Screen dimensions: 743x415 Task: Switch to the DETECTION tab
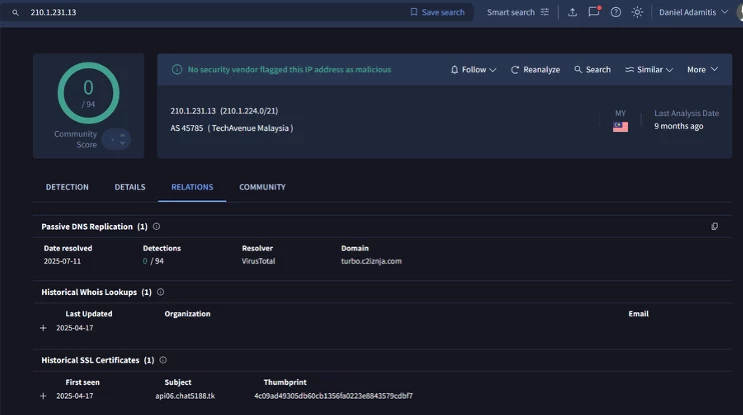pyautogui.click(x=67, y=187)
